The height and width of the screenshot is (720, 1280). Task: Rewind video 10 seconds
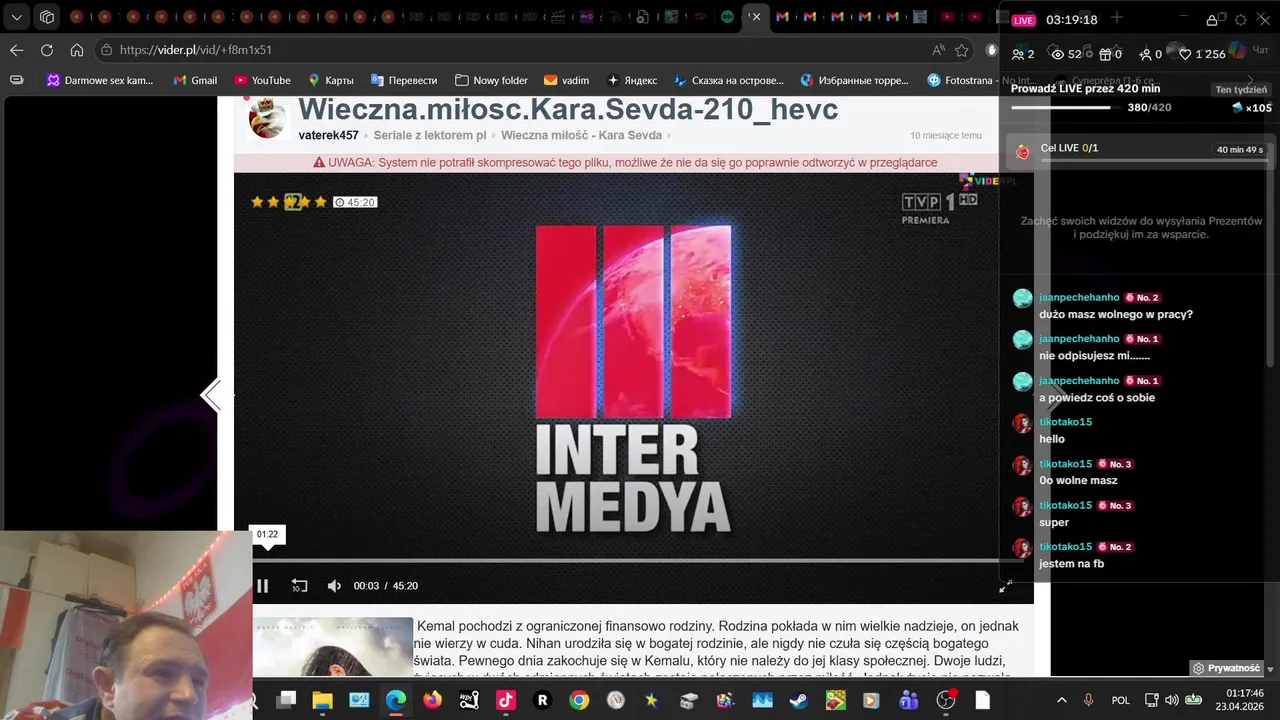pos(299,586)
